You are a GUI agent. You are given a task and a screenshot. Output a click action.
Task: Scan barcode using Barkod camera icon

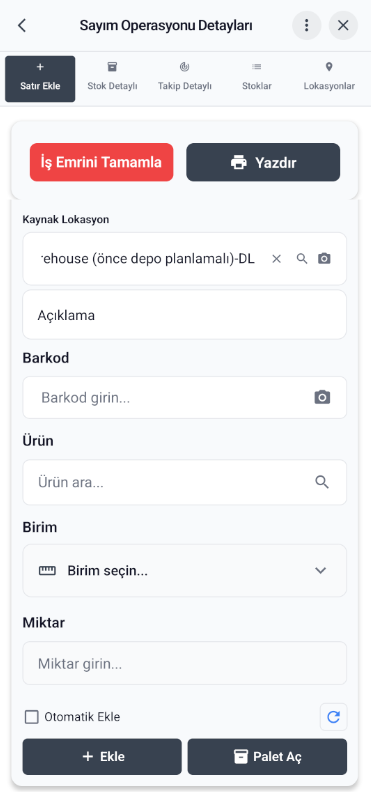pyautogui.click(x=322, y=397)
